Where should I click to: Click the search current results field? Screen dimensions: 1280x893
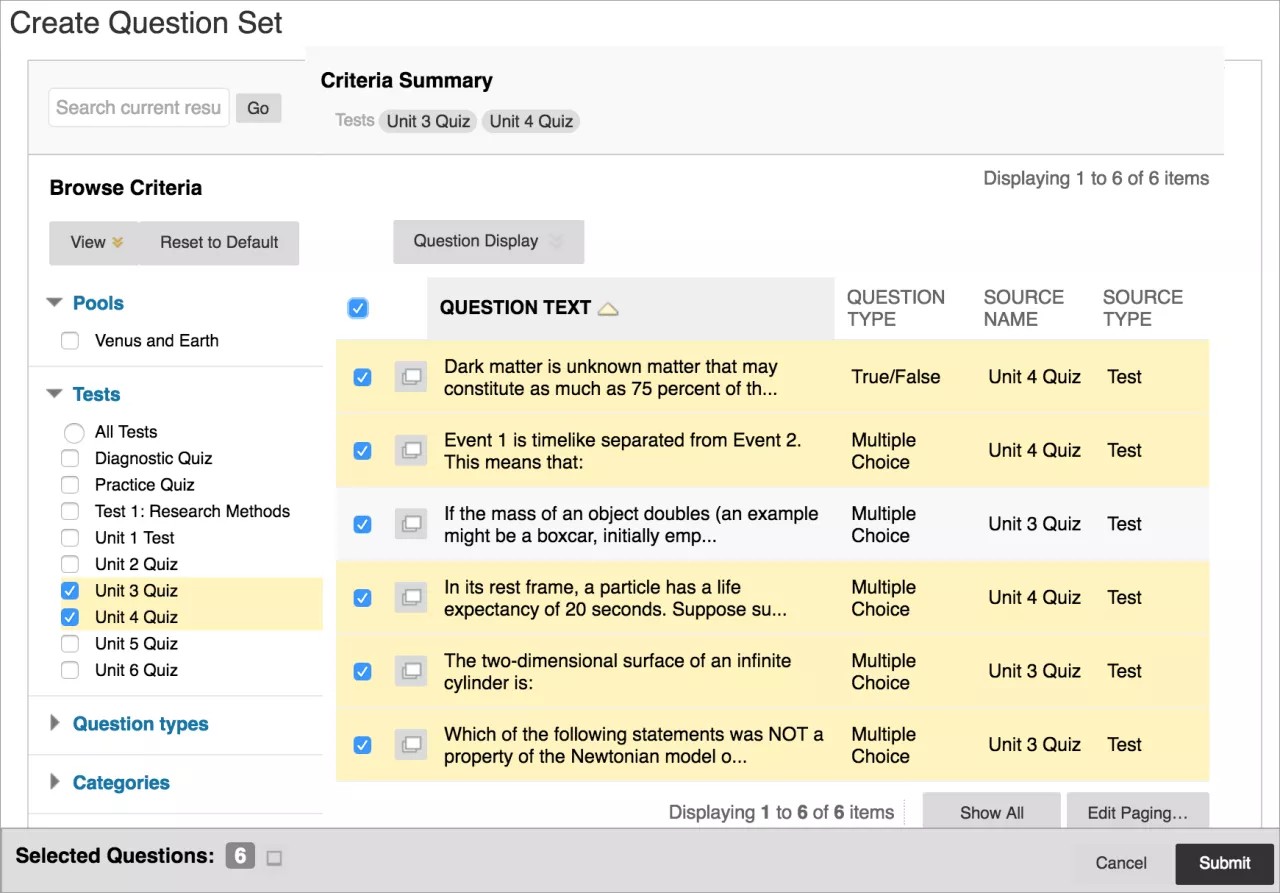click(x=138, y=107)
